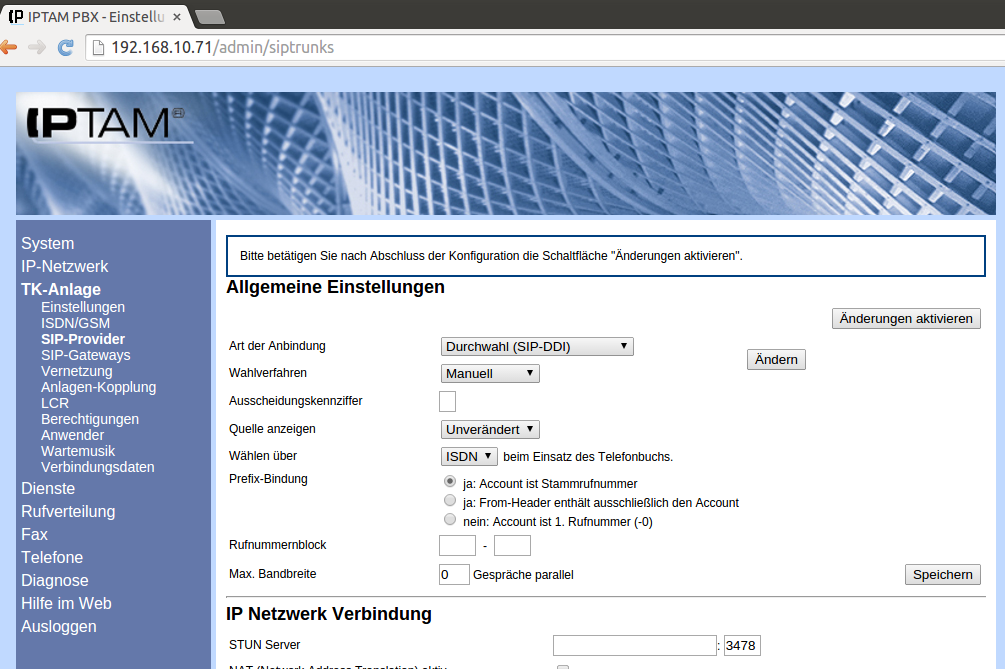Viewport: 1005px width, 669px height.
Task: Click the Speichern button
Action: click(x=942, y=575)
